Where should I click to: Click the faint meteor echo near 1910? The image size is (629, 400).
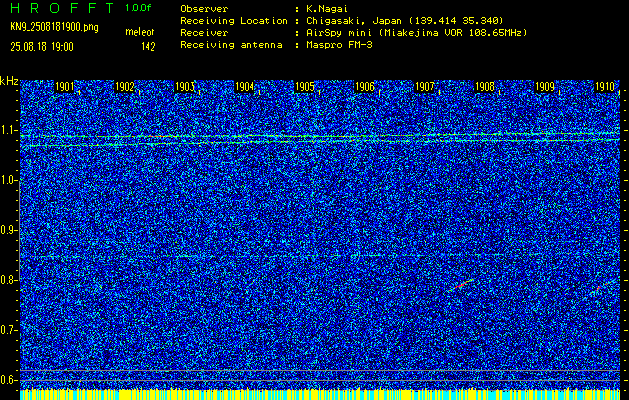tap(601, 287)
